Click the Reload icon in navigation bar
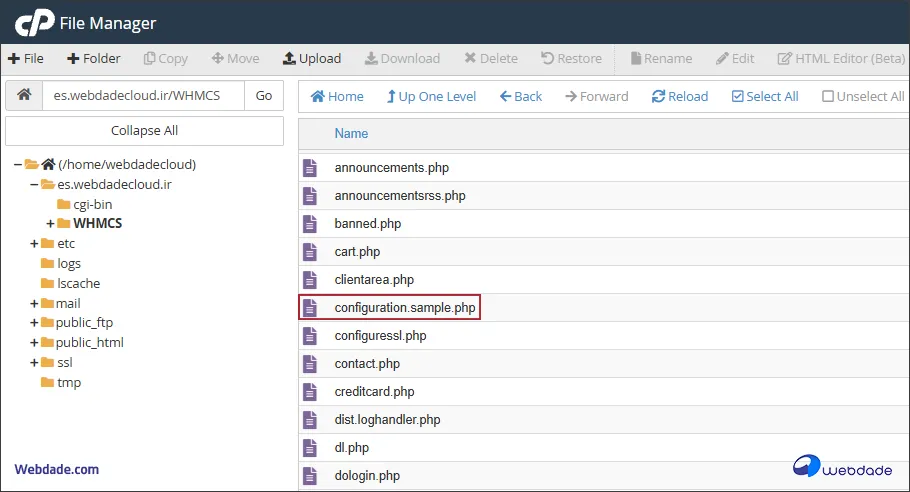 coord(658,97)
